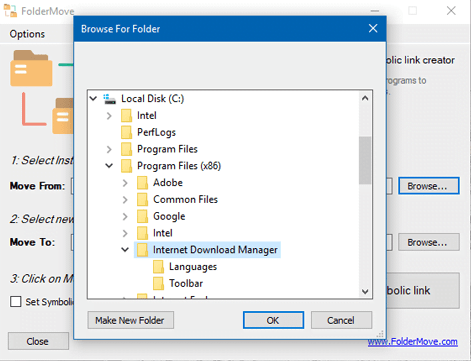Select the Toolbar subfolder name
Image resolution: width=471 pixels, height=361 pixels.
point(186,283)
